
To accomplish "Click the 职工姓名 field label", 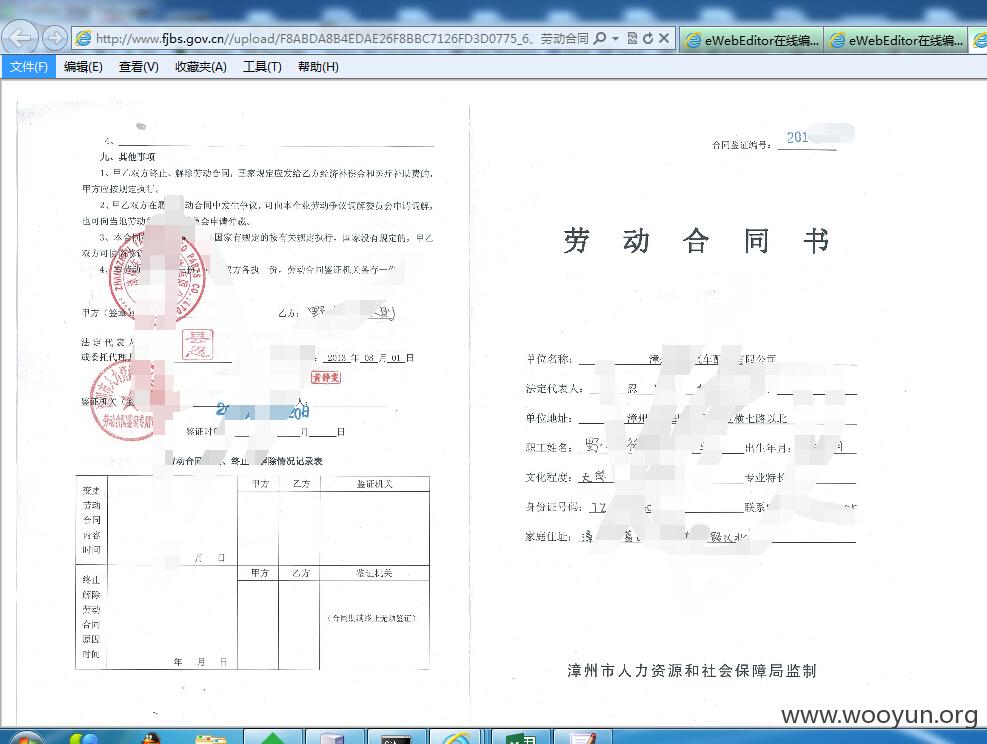I will click(x=548, y=448).
